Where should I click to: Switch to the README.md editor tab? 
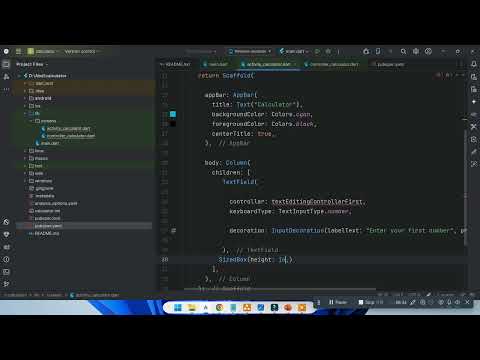point(175,64)
